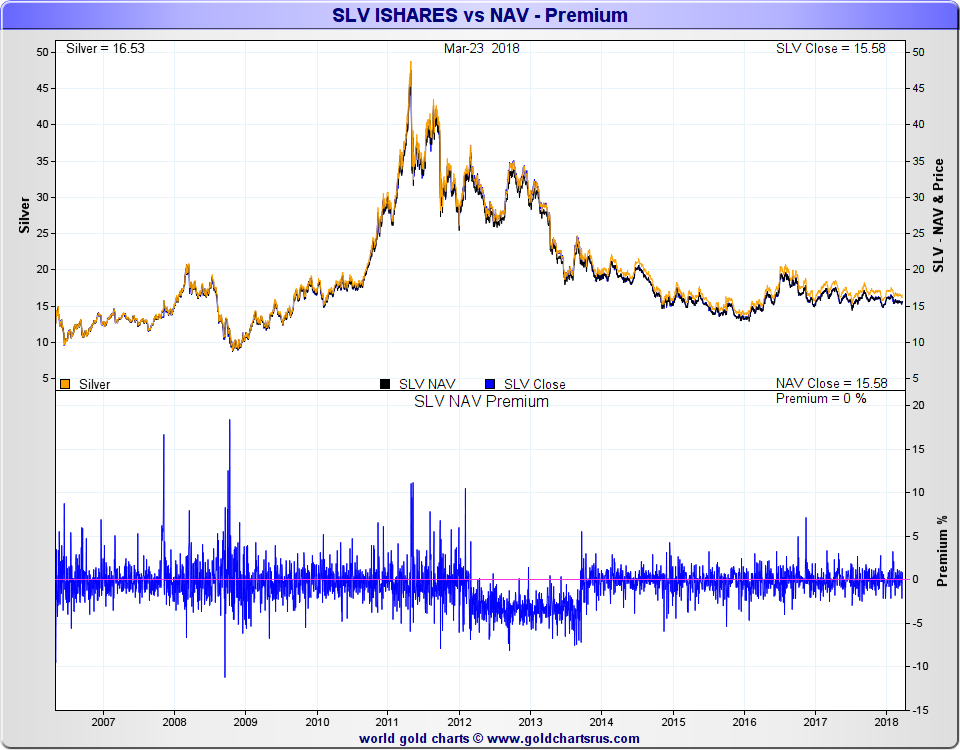
Task: Click the late-2007 premium spike near 17%
Action: pyautogui.click(x=163, y=437)
